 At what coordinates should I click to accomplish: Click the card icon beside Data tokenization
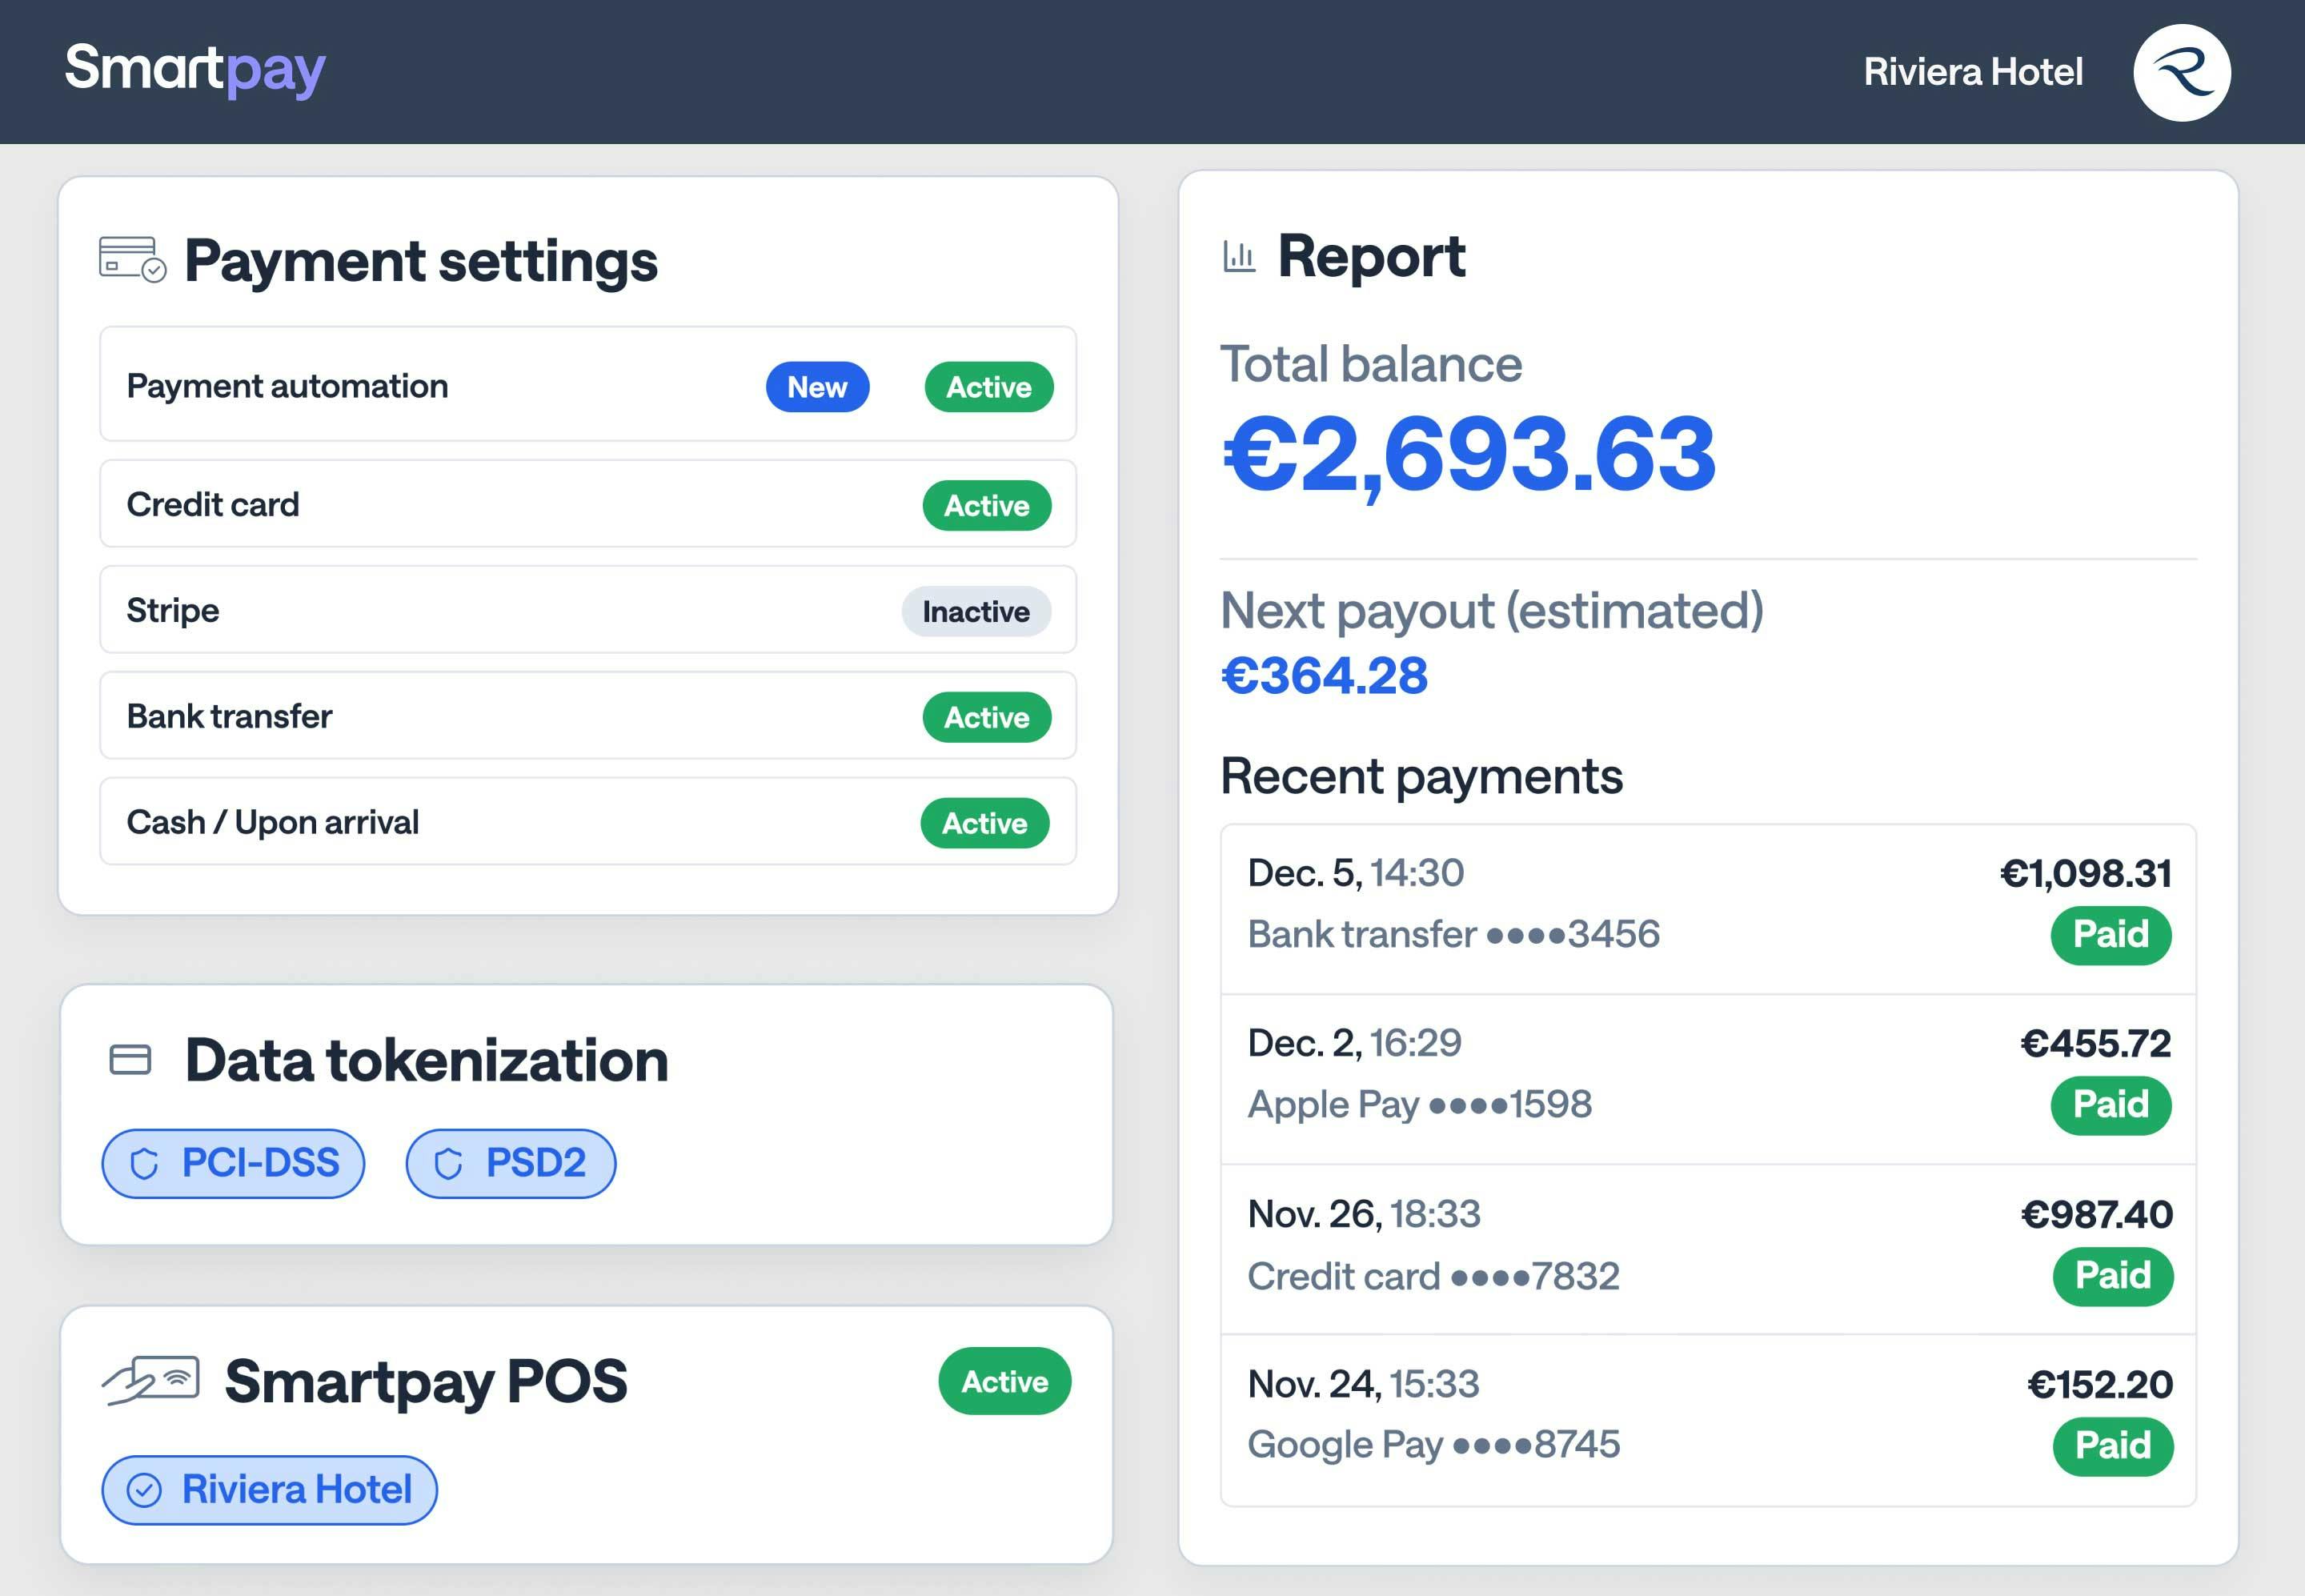click(131, 1059)
